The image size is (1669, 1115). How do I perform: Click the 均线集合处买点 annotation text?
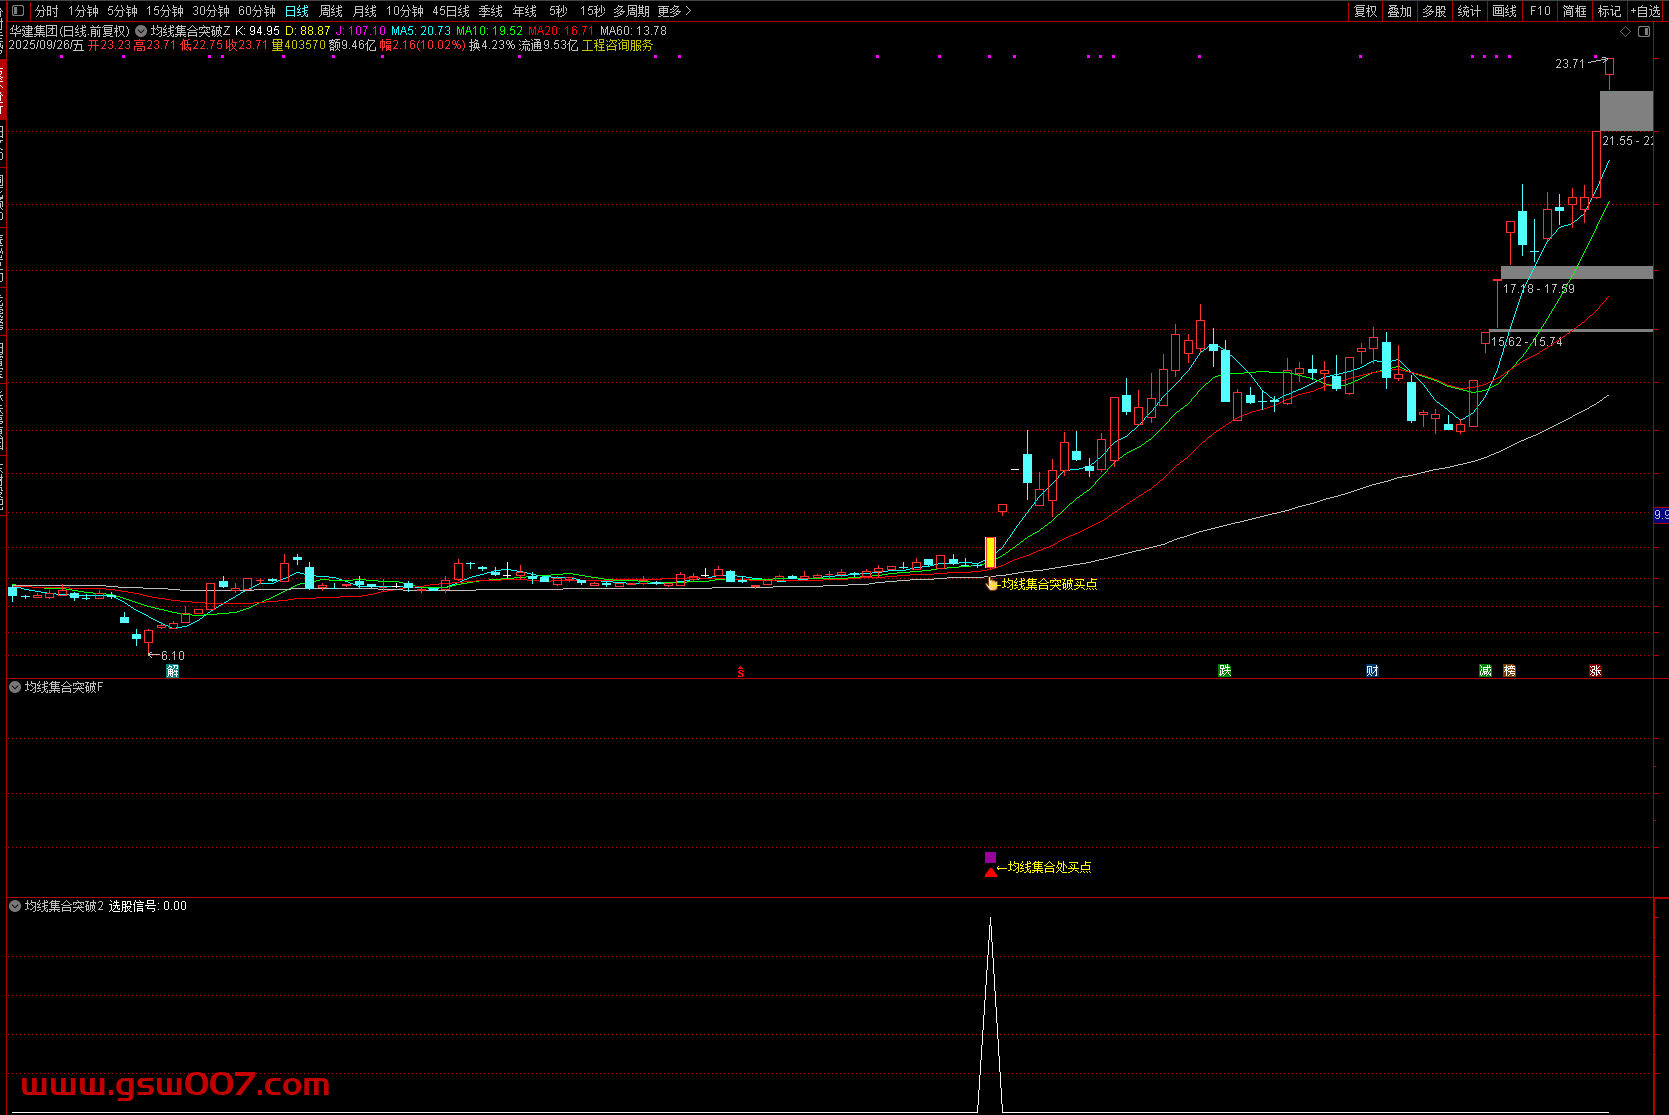coord(1049,867)
